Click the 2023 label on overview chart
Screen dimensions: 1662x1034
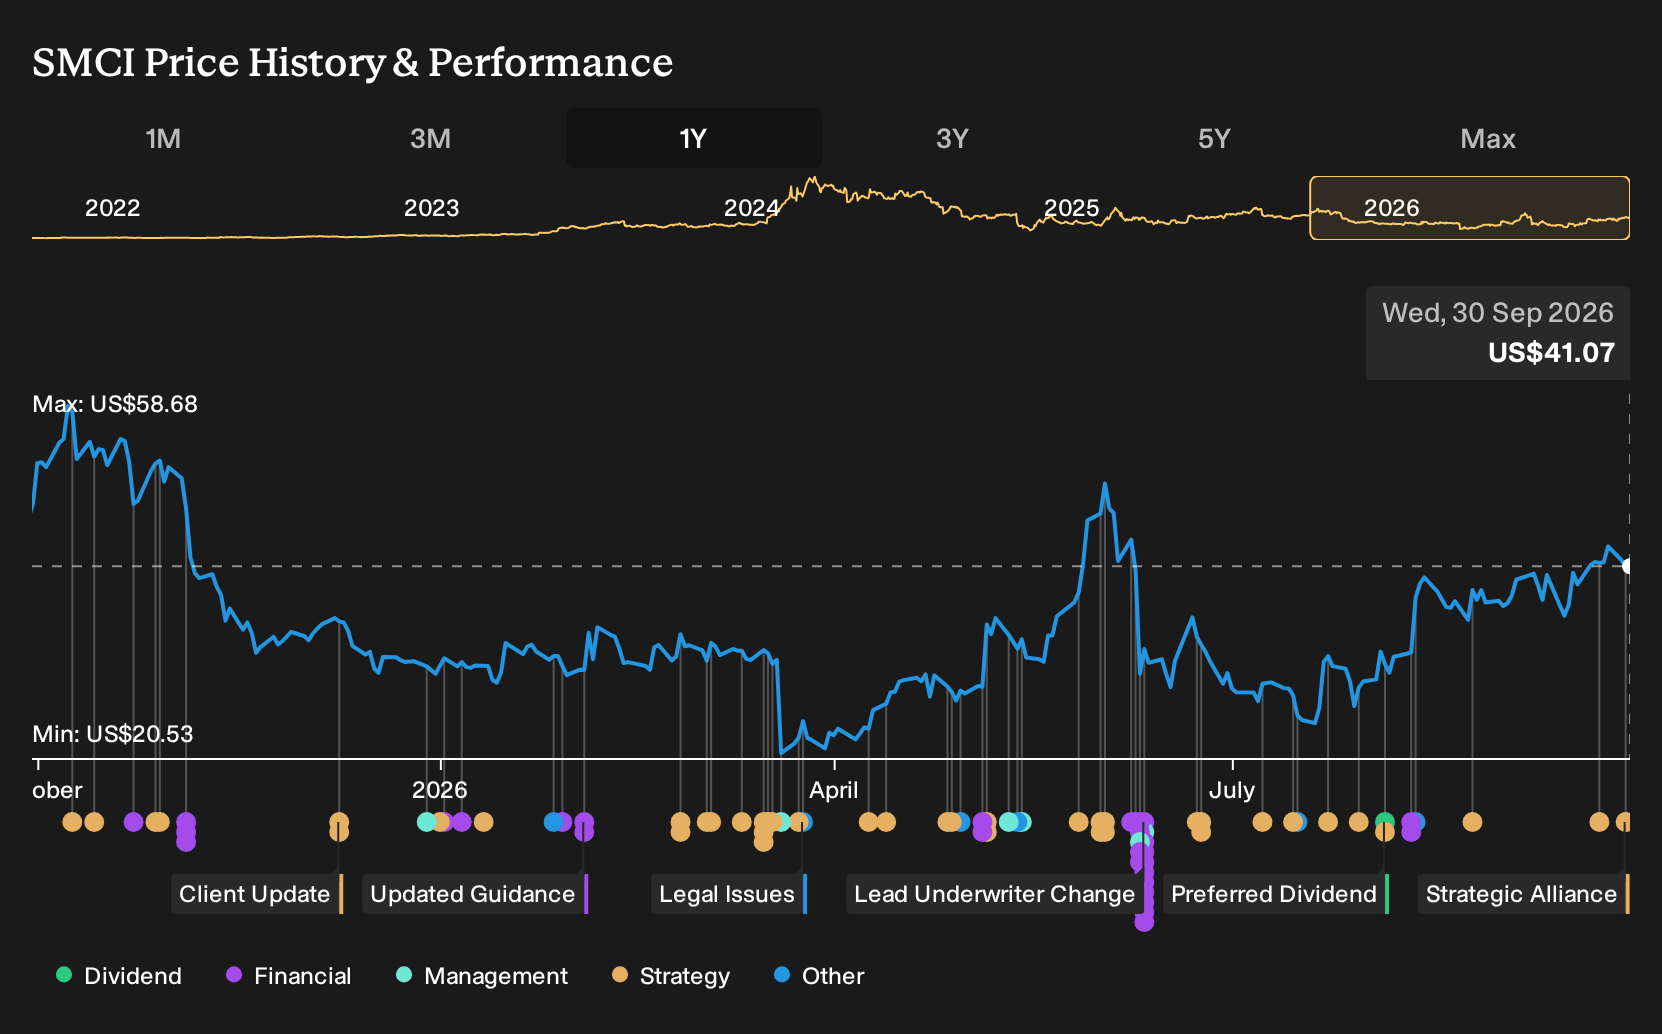point(431,208)
